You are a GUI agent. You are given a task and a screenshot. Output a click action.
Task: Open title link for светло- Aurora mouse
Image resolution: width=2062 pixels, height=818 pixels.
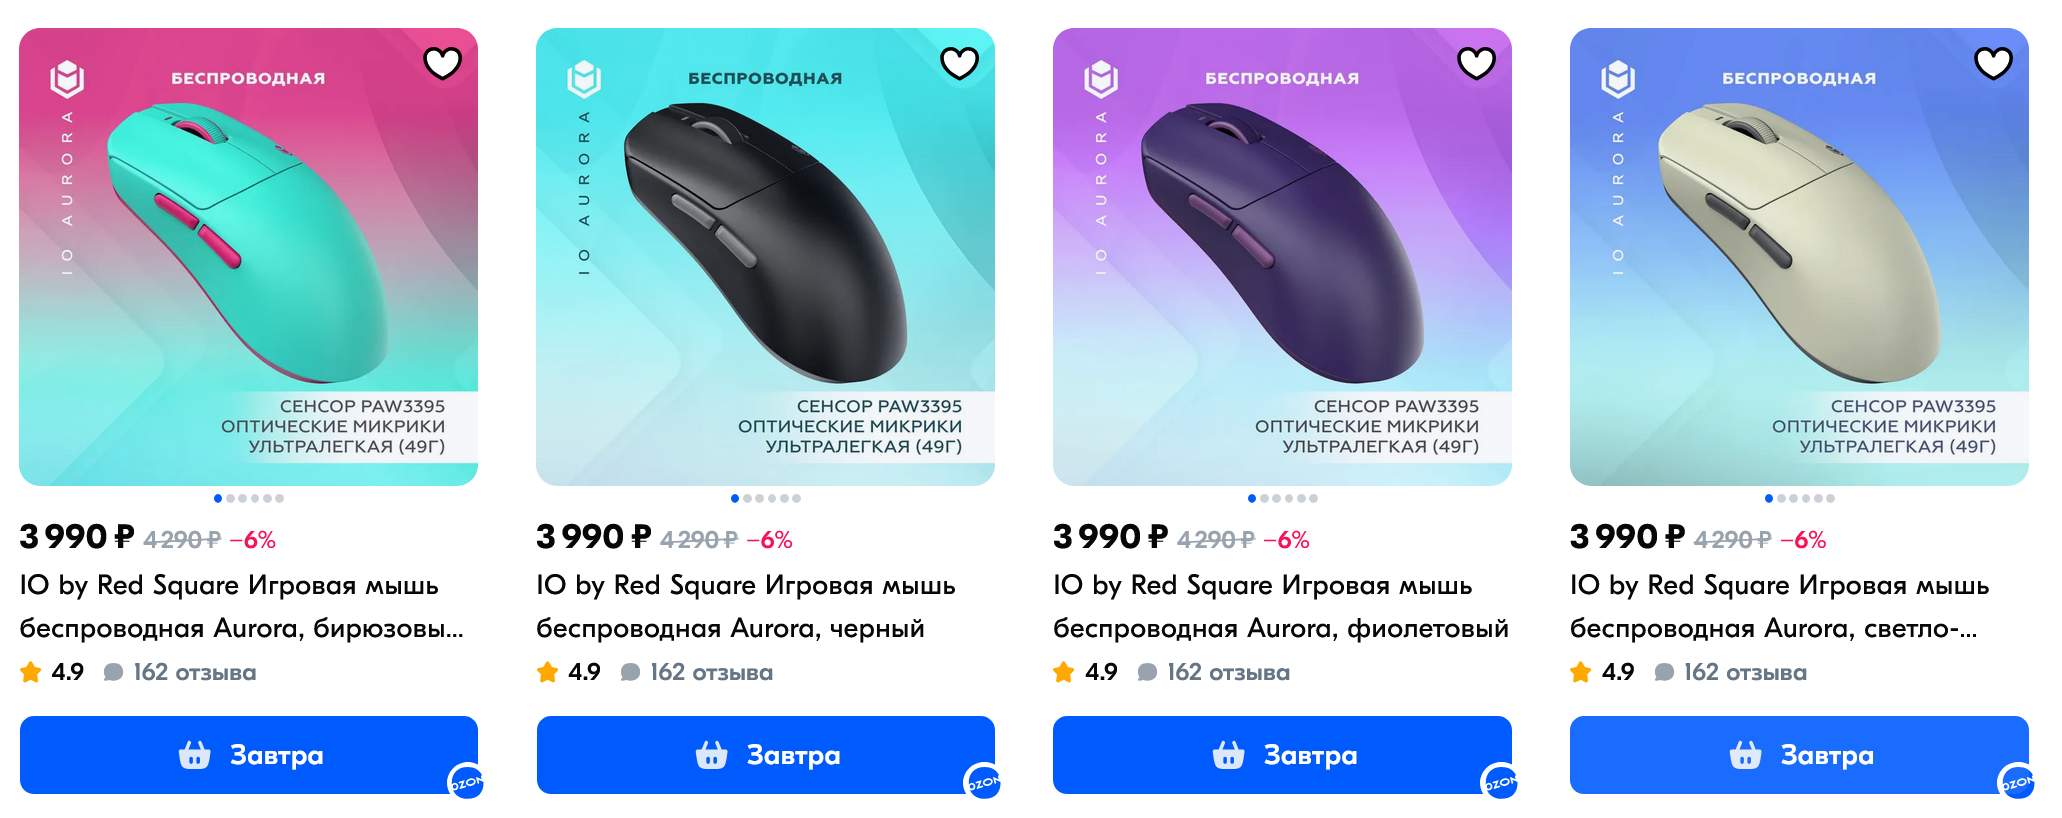pyautogui.click(x=1780, y=607)
